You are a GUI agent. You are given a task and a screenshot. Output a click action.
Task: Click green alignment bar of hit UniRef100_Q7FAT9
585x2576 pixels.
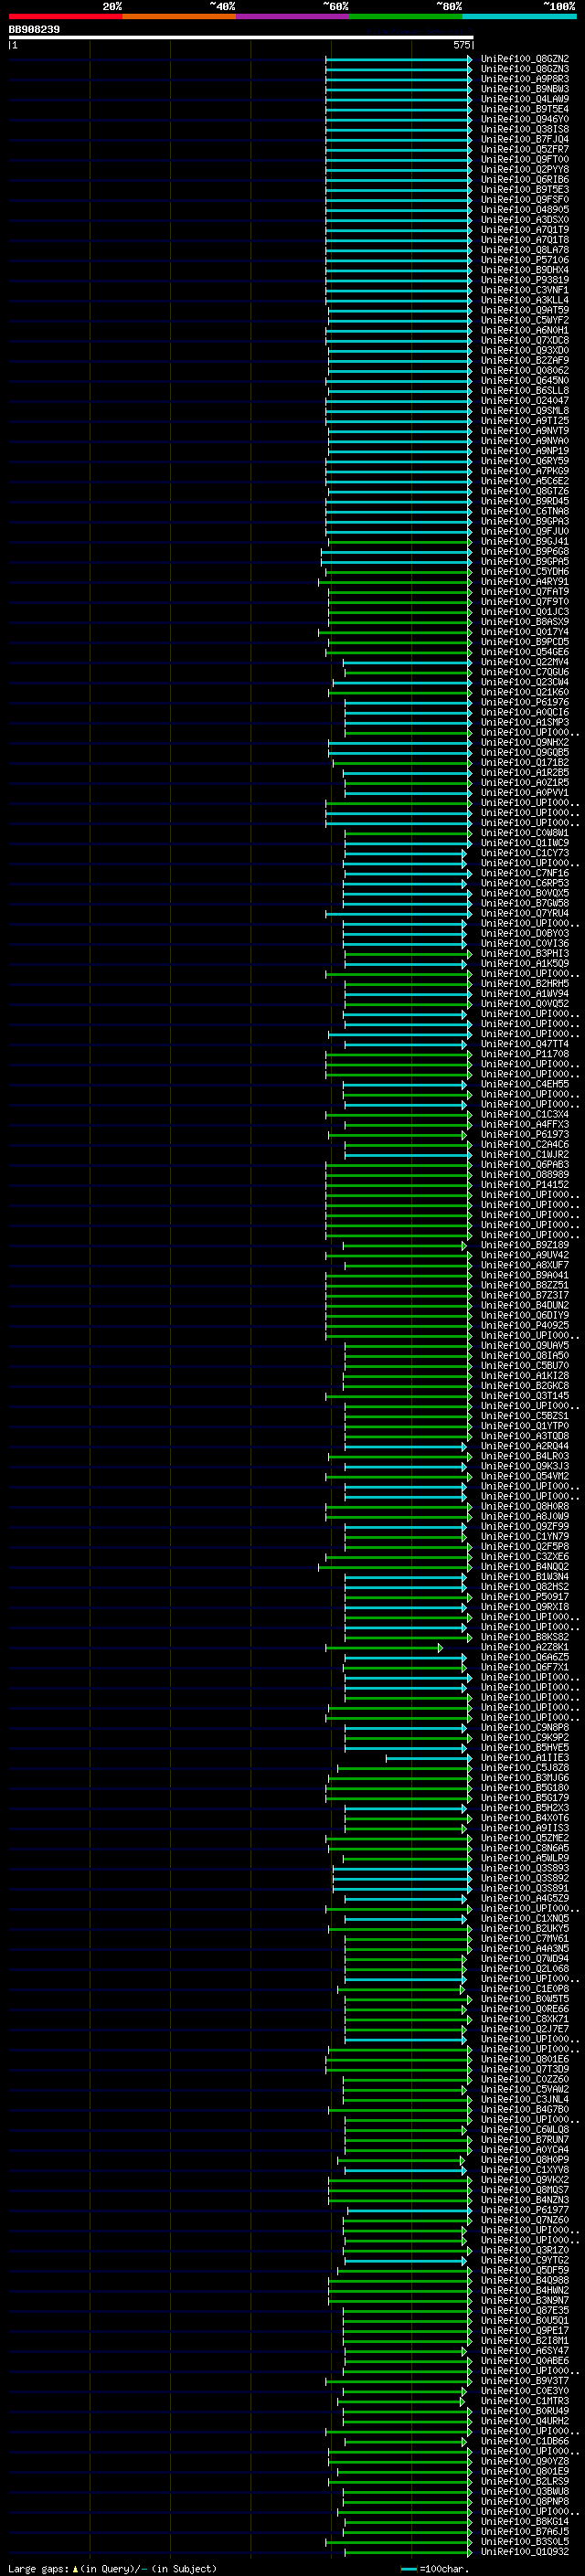coord(401,591)
